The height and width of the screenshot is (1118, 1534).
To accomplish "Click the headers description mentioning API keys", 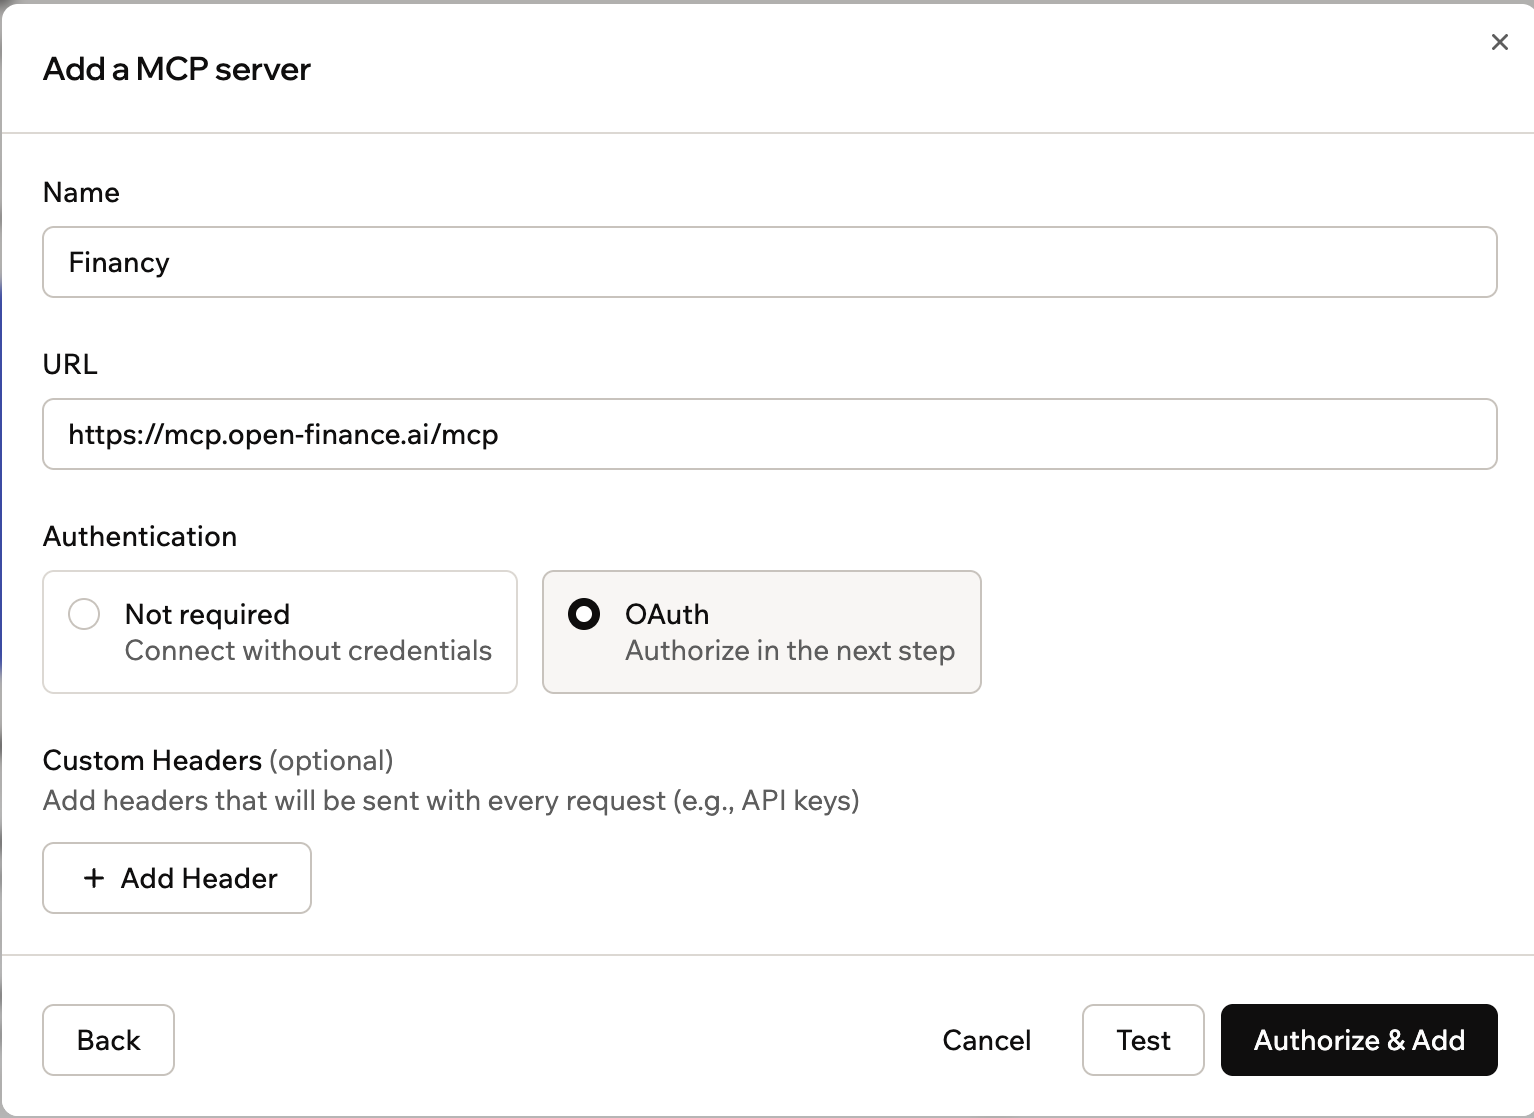I will pyautogui.click(x=451, y=800).
